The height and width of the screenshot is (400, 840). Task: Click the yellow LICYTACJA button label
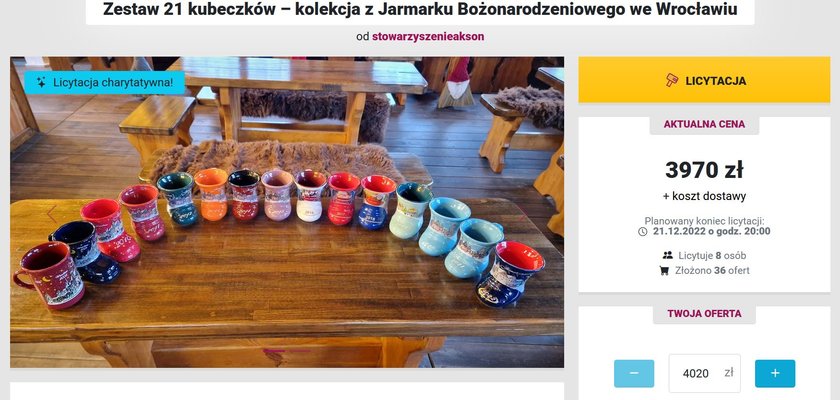coord(716,81)
